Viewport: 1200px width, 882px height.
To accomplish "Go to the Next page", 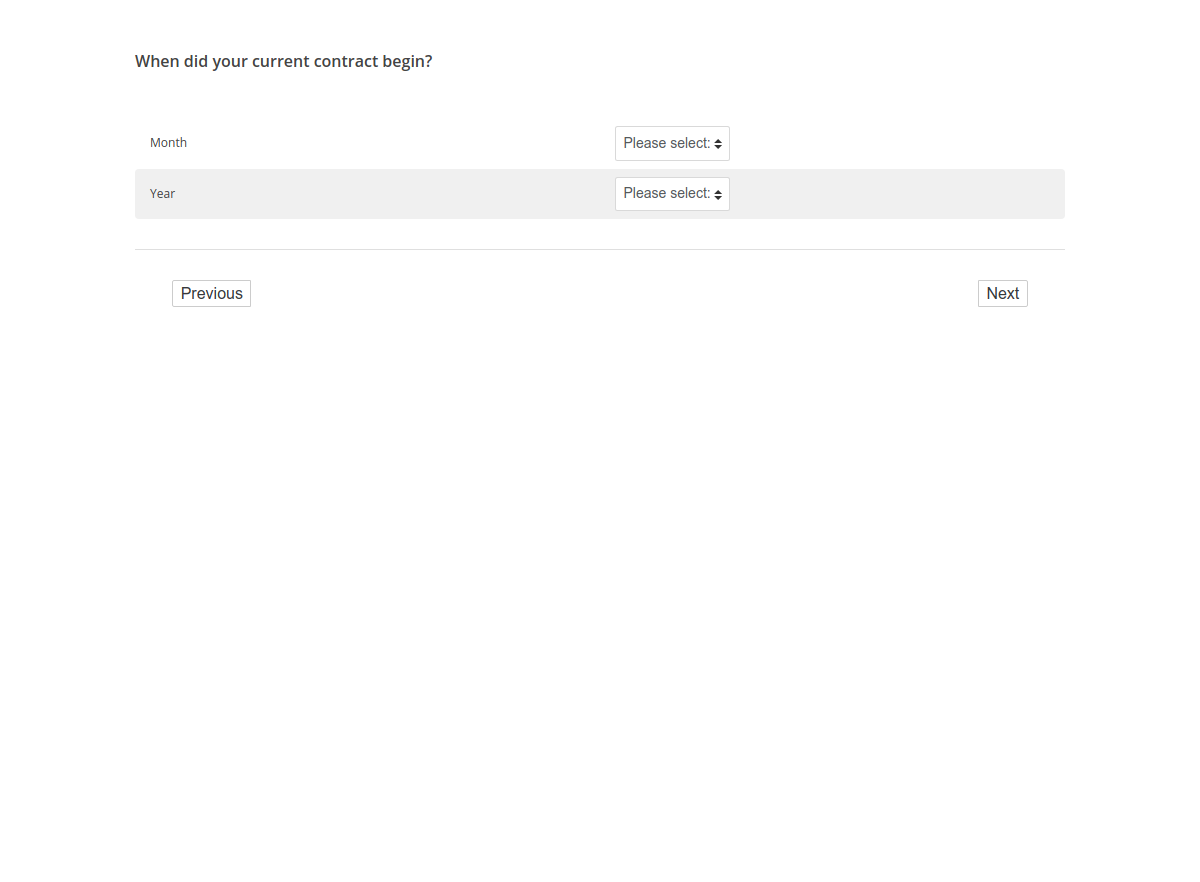I will [1002, 293].
